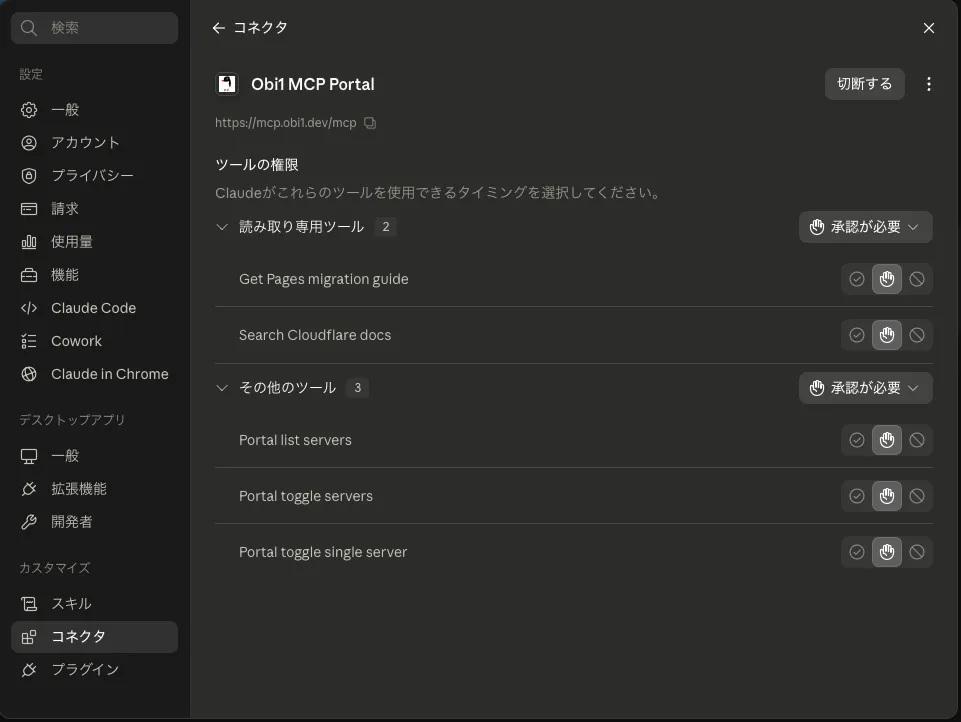Collapse the 読み取り専用ツール section chevron
The height and width of the screenshot is (722, 961).
[222, 227]
